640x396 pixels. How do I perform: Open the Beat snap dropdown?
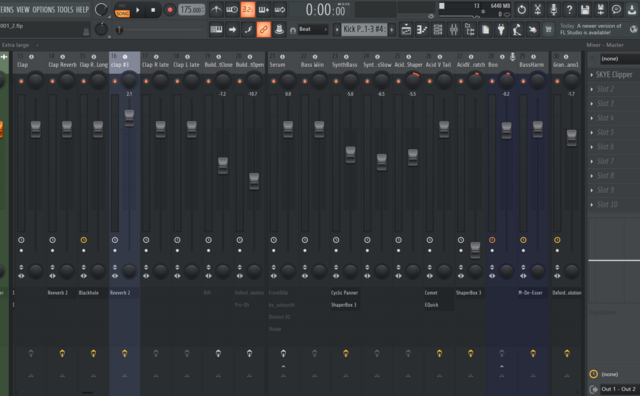[313, 29]
